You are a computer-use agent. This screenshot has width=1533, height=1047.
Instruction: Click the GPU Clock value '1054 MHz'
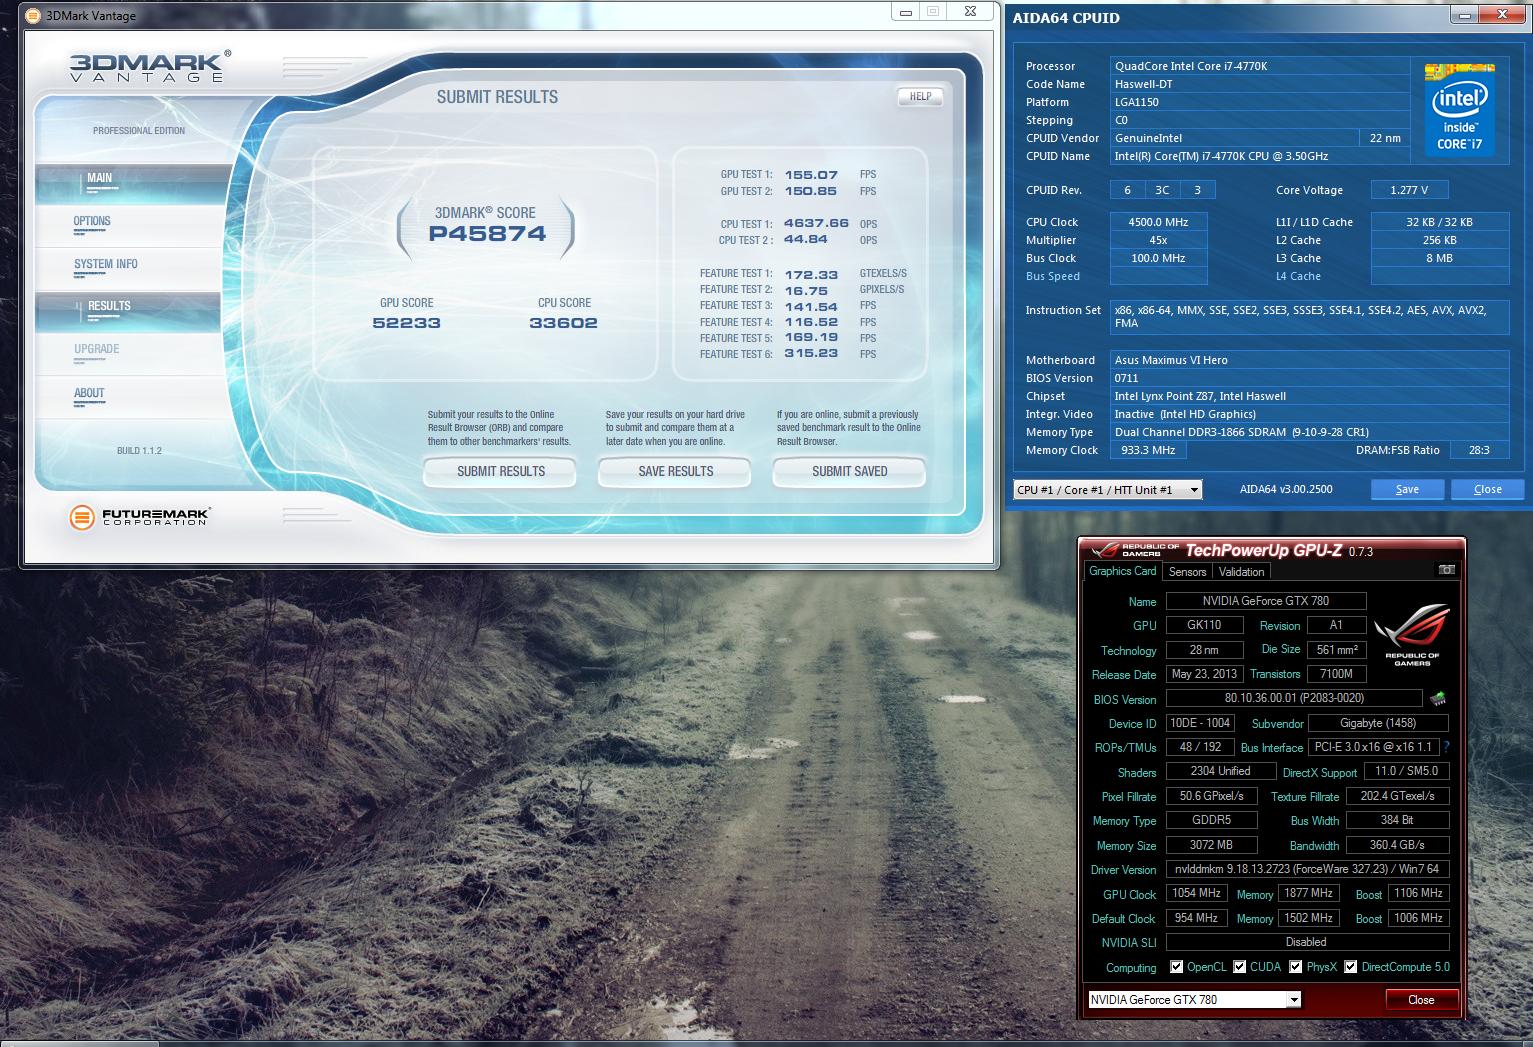point(1196,893)
